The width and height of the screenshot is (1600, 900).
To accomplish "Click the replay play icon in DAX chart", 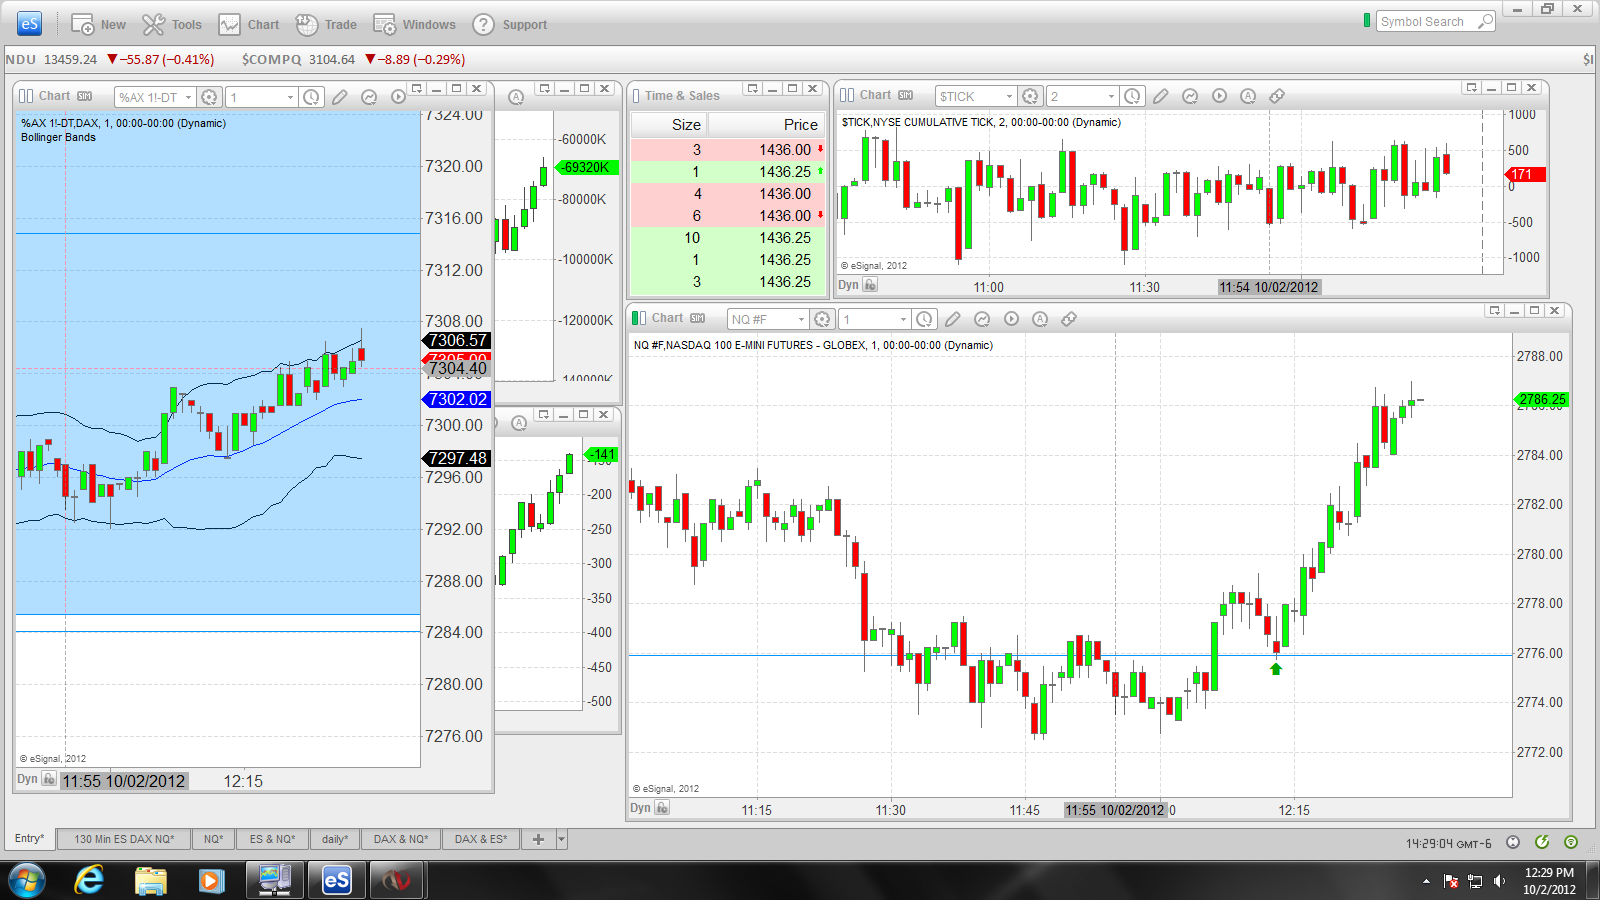I will (398, 97).
